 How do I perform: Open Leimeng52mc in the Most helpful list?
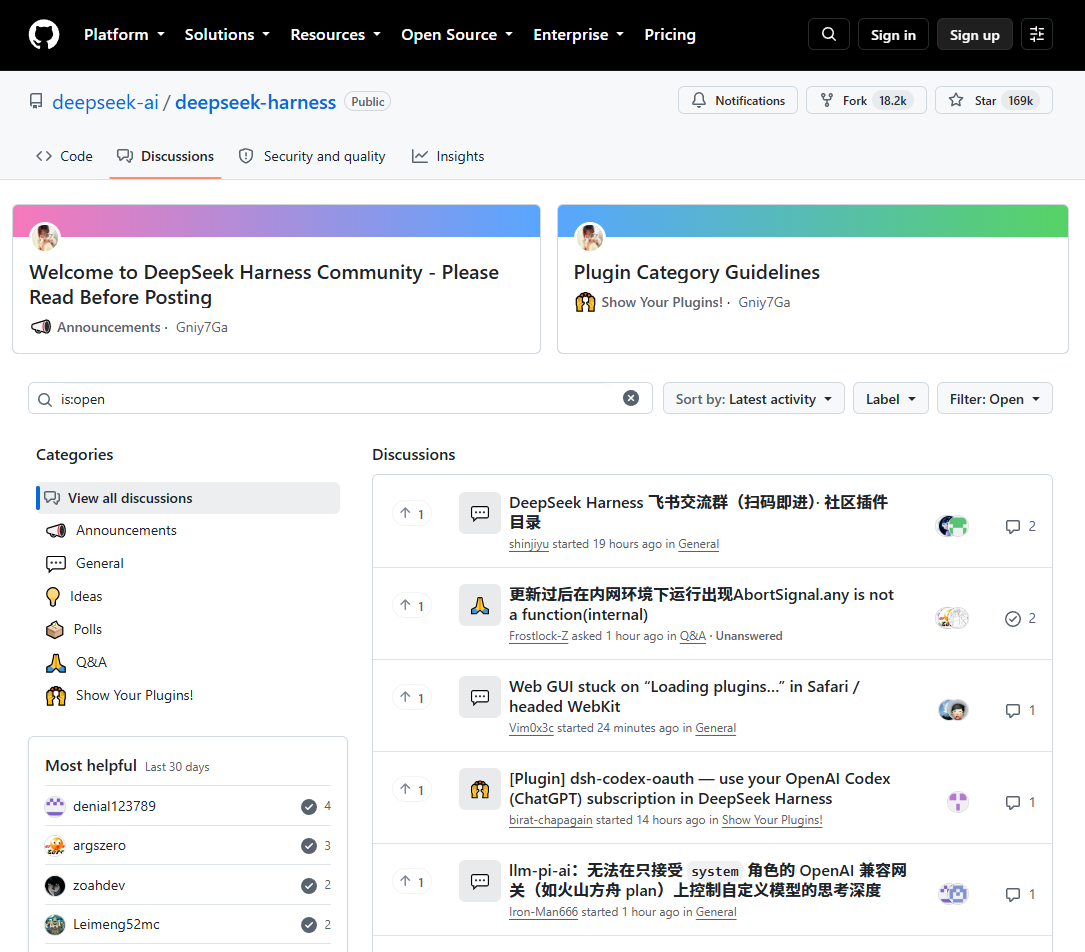116,925
